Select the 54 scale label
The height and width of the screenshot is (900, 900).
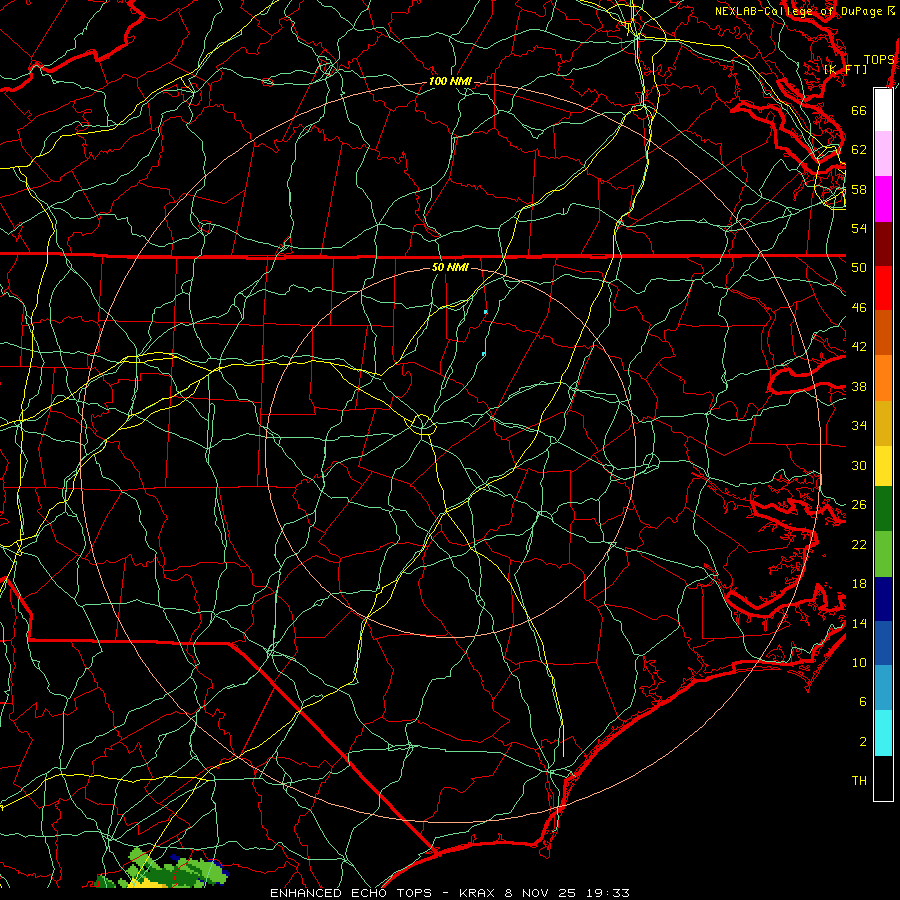[859, 228]
